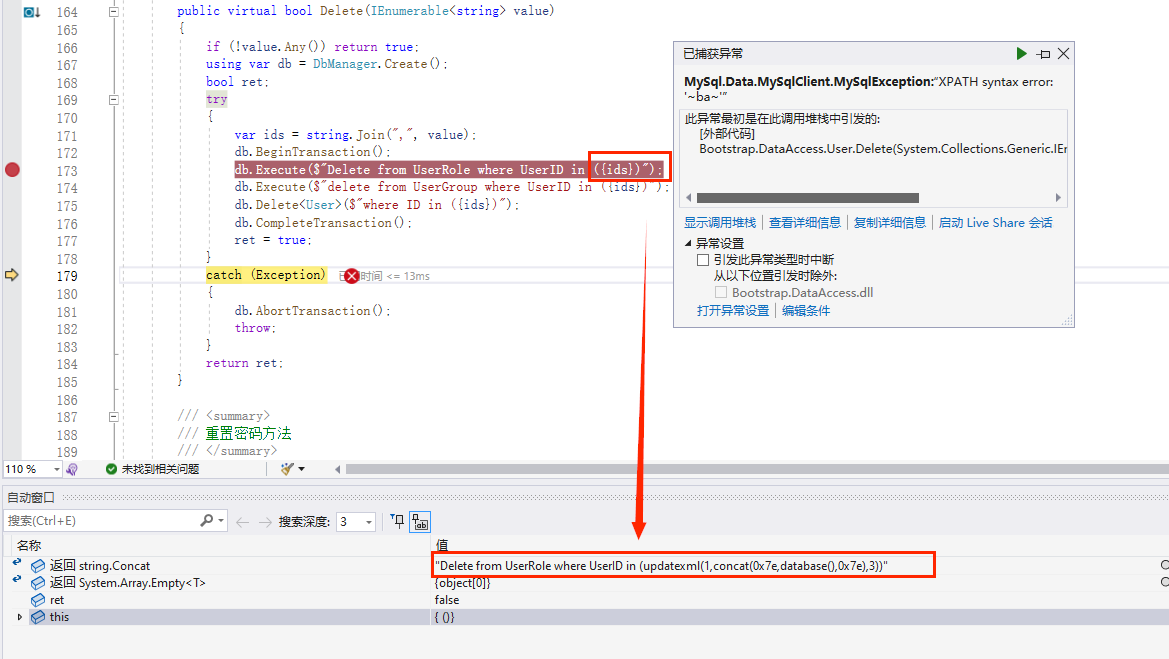Click 'No issues found' status text
This screenshot has height=659, width=1169.
[x=160, y=469]
